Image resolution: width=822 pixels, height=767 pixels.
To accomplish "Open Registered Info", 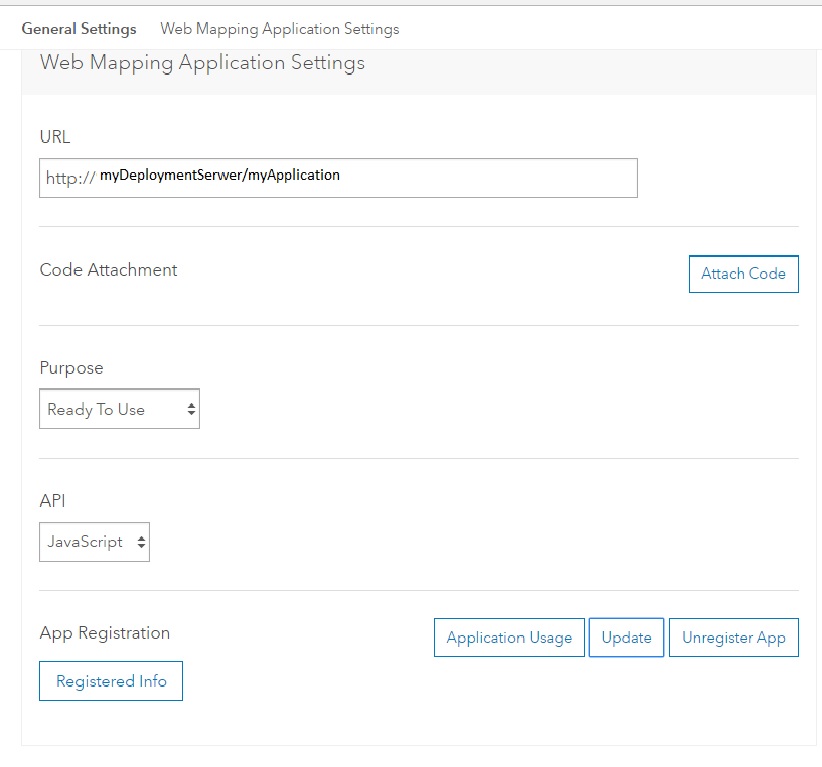I will [111, 681].
